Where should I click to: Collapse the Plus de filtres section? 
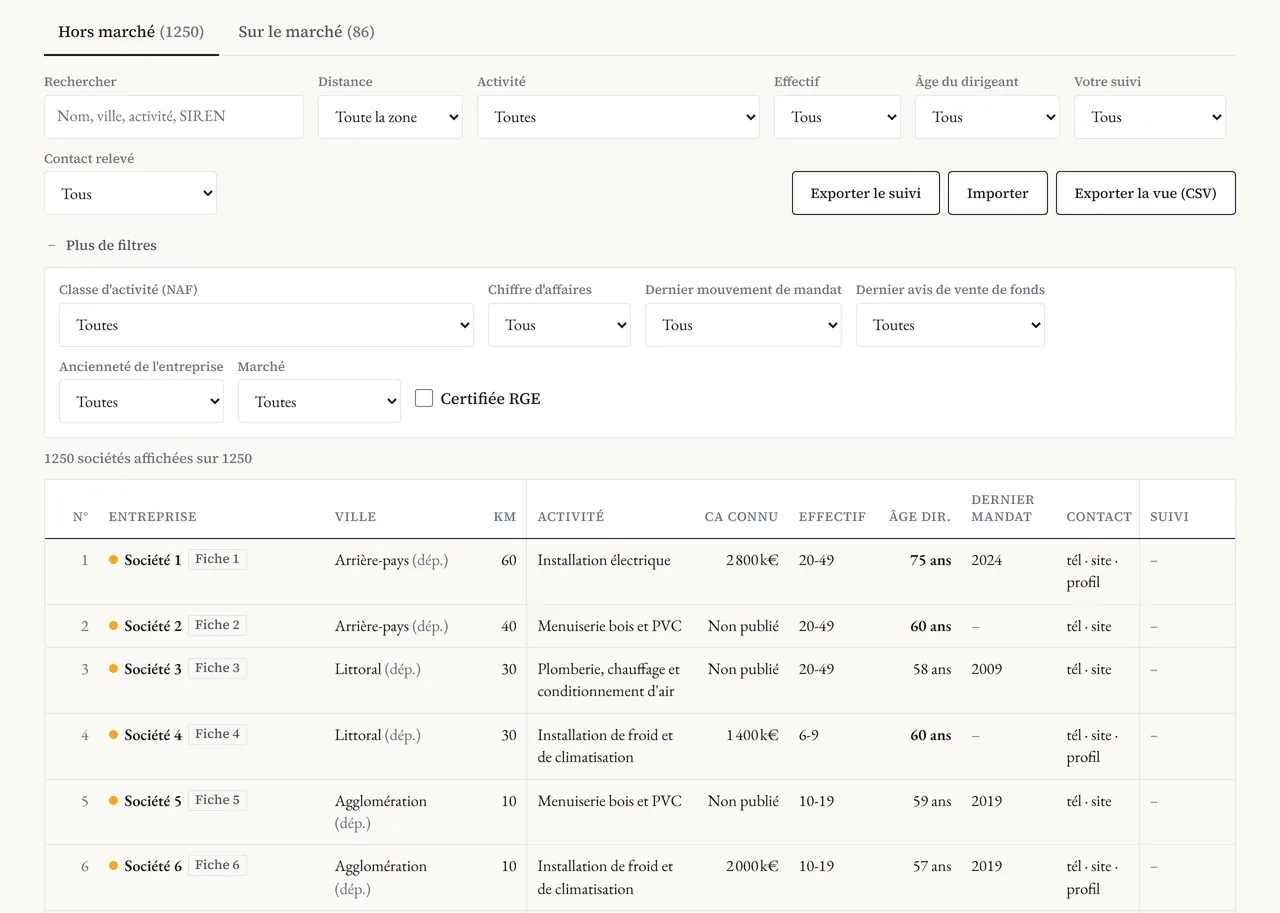102,245
